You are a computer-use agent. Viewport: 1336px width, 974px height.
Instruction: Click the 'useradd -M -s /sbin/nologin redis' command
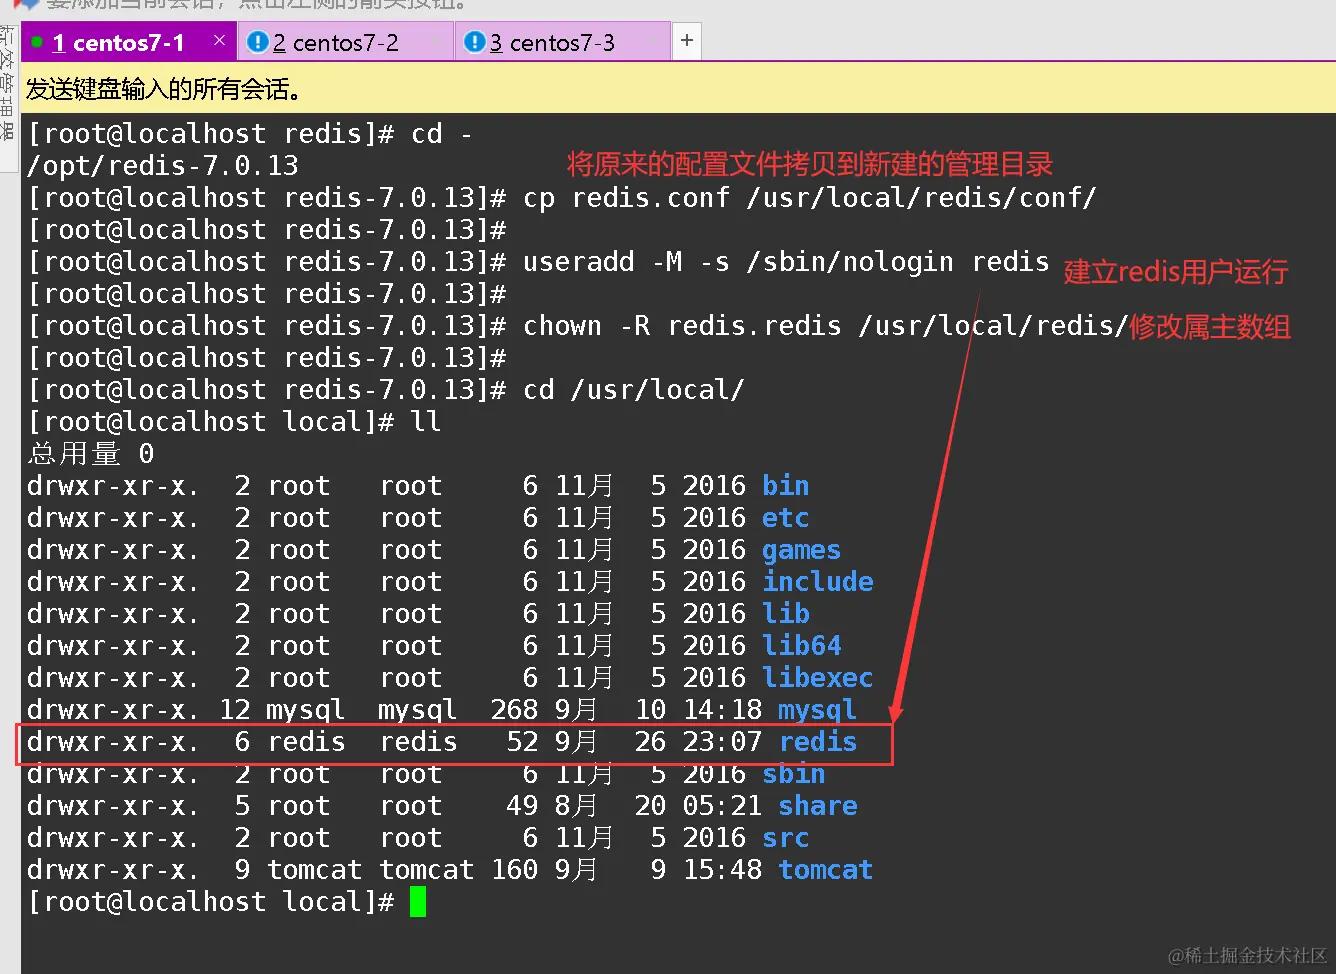pyautogui.click(x=786, y=262)
